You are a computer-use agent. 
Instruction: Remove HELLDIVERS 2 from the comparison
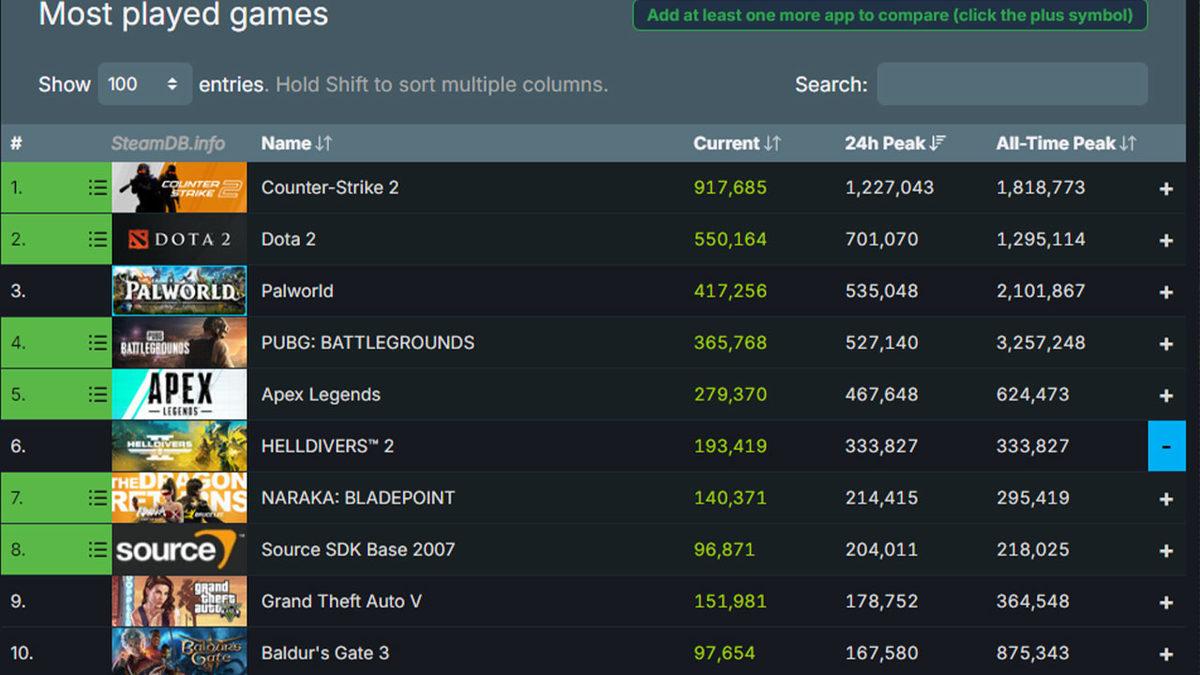click(x=1166, y=446)
